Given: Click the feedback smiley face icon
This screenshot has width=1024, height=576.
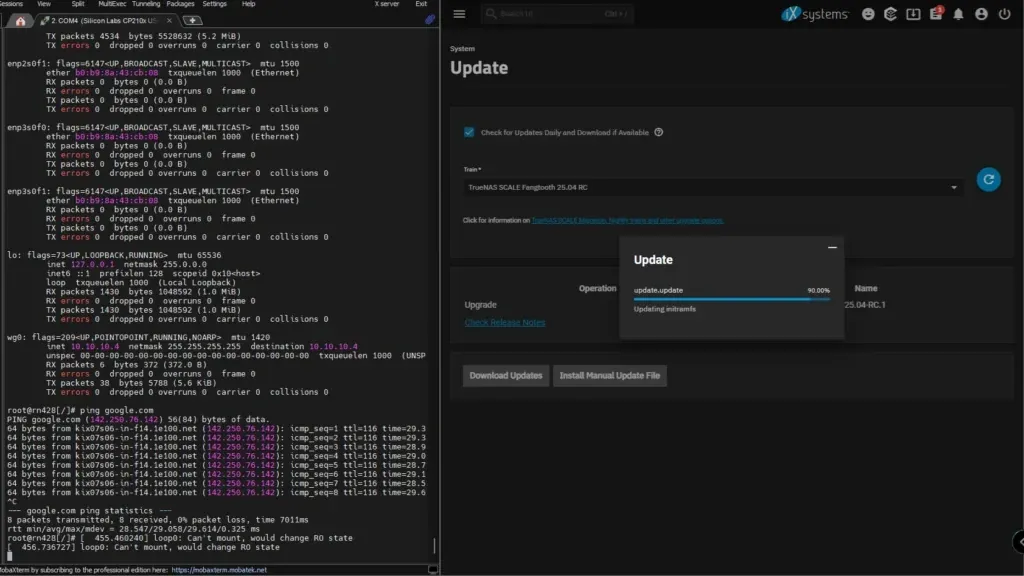Looking at the screenshot, I should [x=868, y=14].
